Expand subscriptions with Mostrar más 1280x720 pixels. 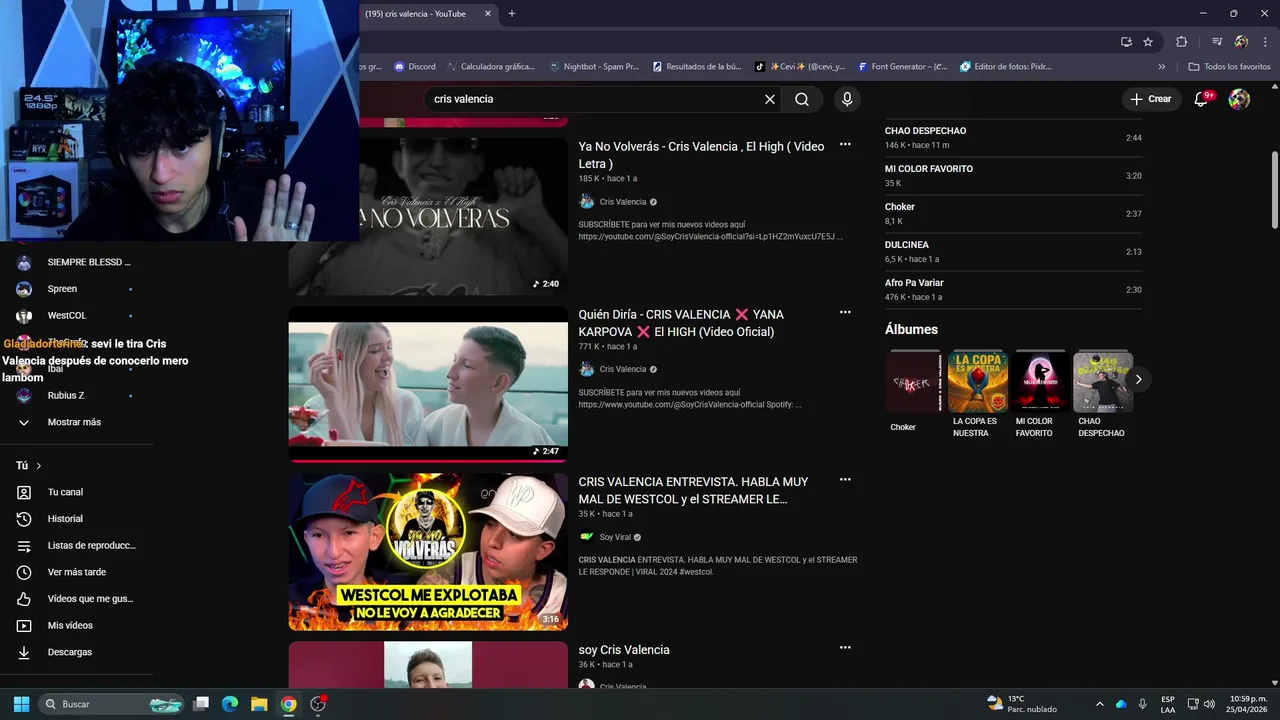(x=75, y=422)
